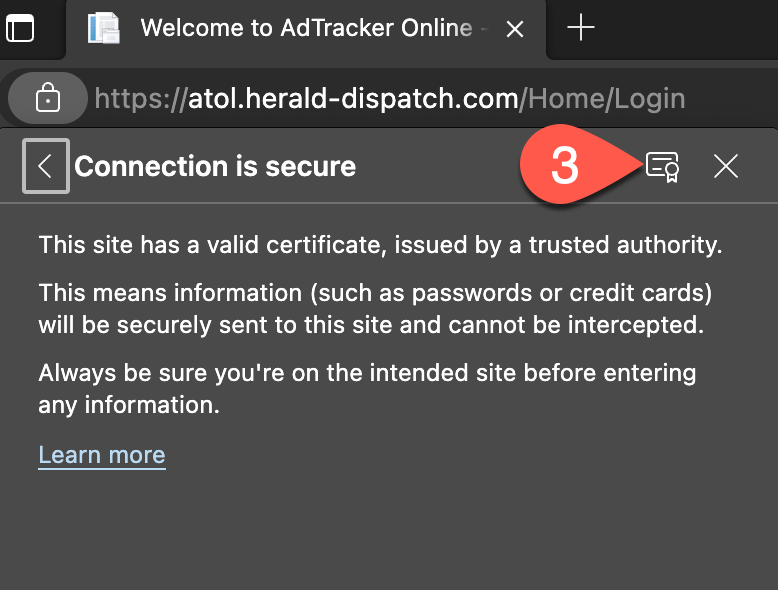Close the AdTracker Online tab
778x590 pixels.
(x=515, y=29)
